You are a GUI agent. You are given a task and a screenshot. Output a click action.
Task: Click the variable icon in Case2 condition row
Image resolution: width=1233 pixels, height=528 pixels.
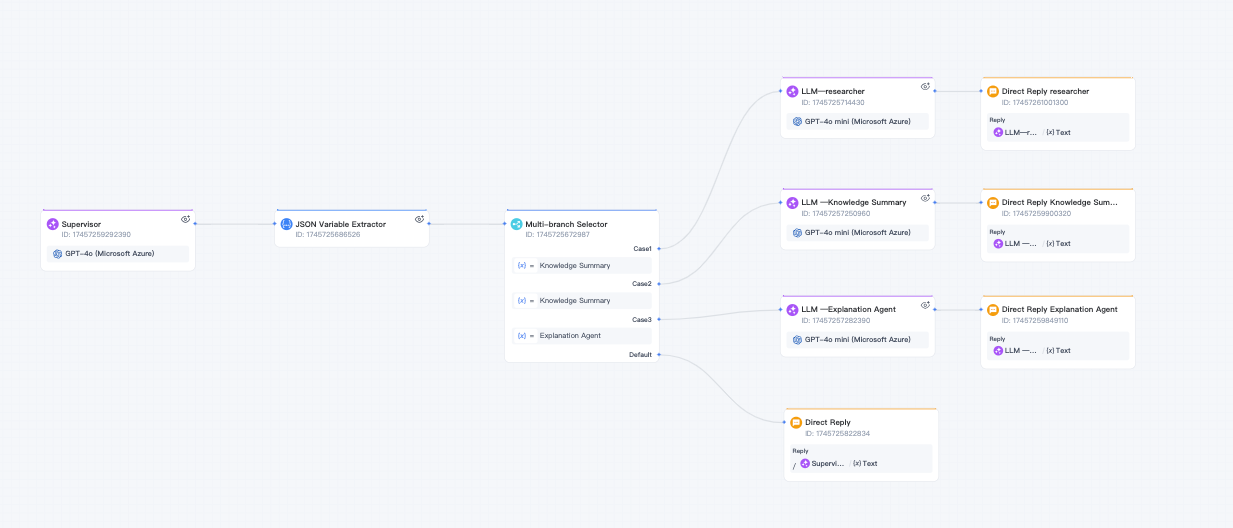pos(521,300)
